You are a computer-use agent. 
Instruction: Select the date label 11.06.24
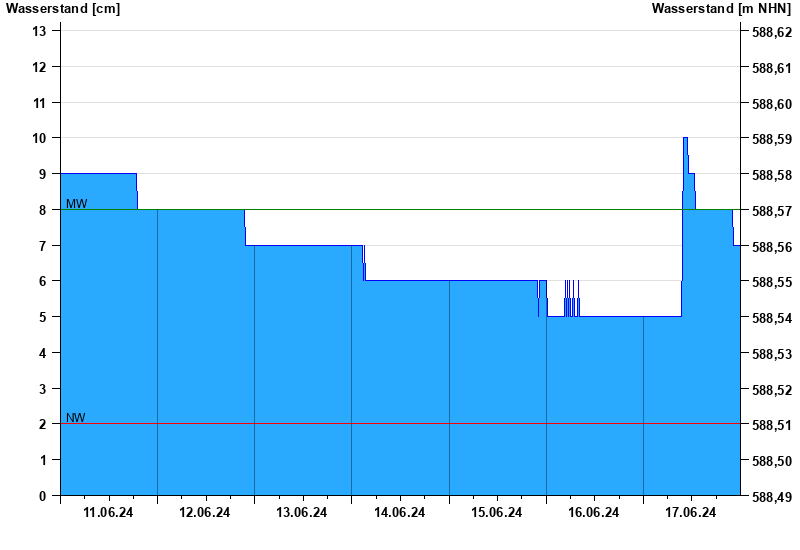pyautogui.click(x=108, y=512)
